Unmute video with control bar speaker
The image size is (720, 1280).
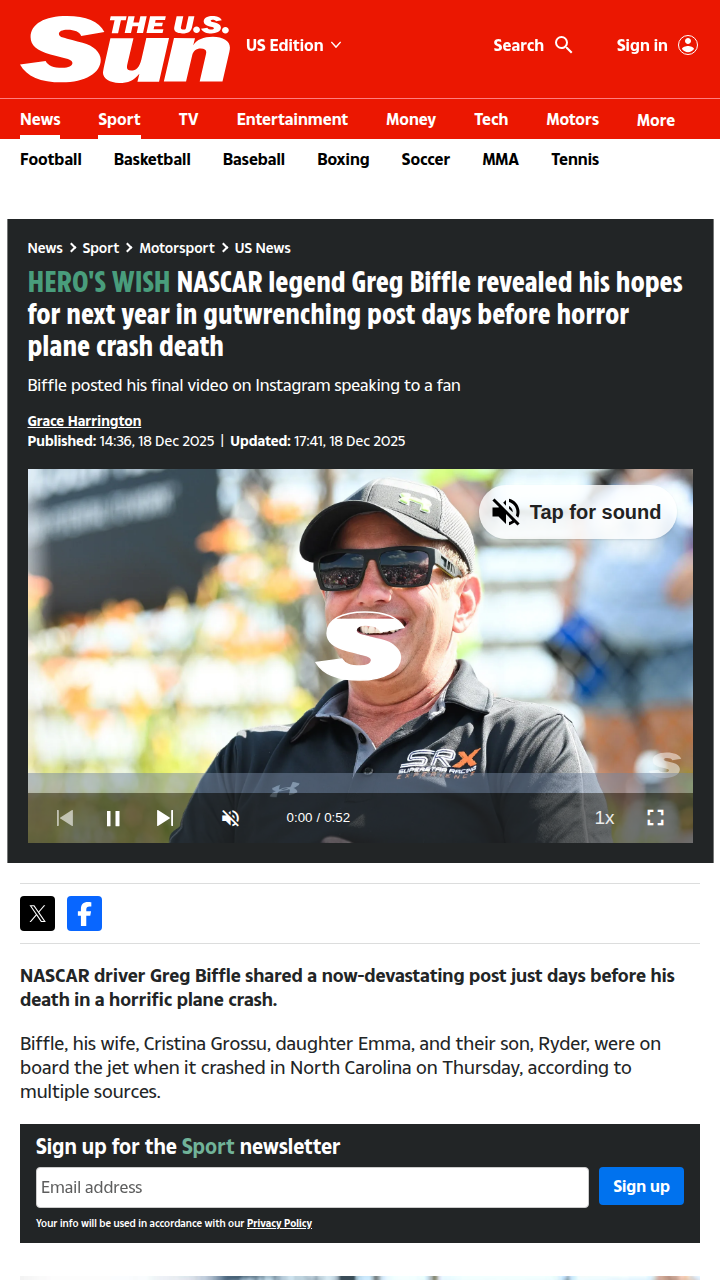[230, 818]
